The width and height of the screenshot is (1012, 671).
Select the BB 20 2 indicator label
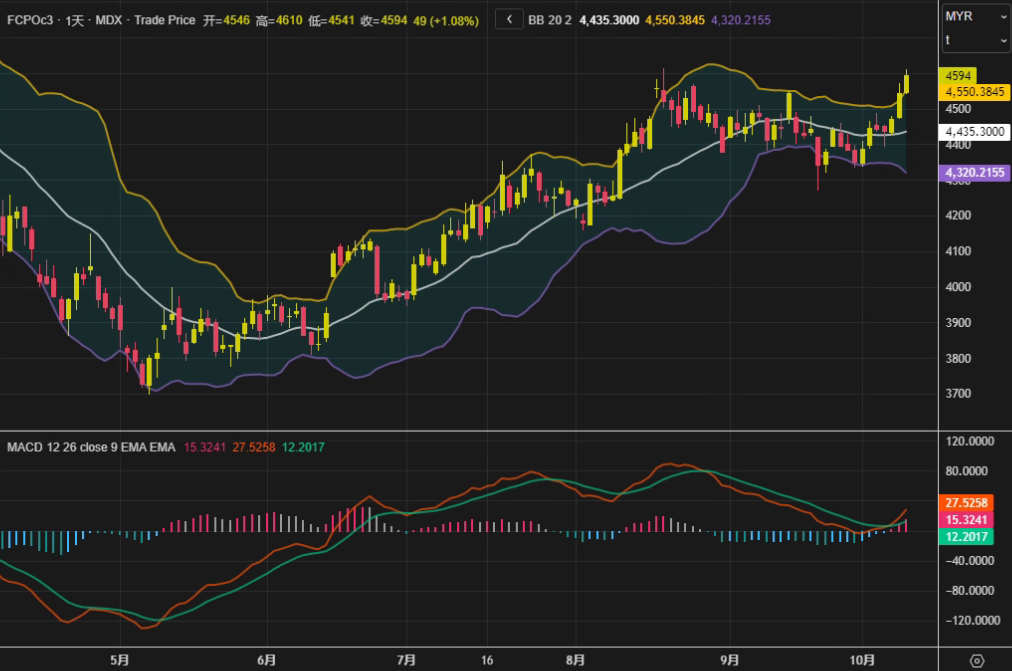coord(549,19)
